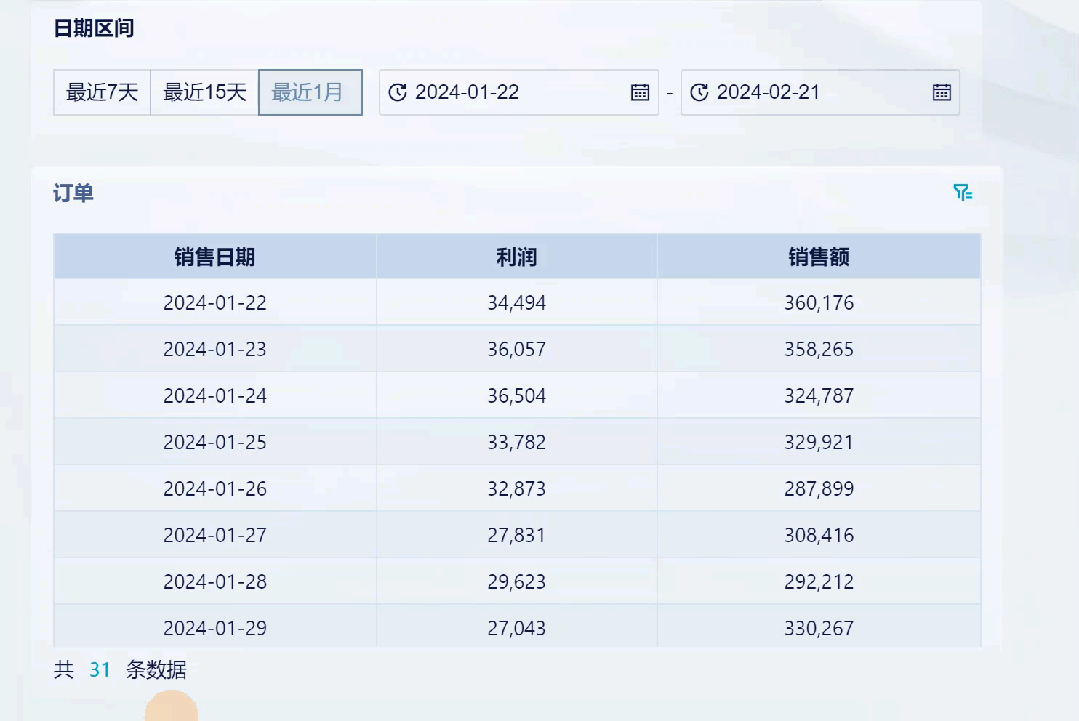Click the 日期区间 heading
Screen dimensions: 1079x721
(x=94, y=28)
